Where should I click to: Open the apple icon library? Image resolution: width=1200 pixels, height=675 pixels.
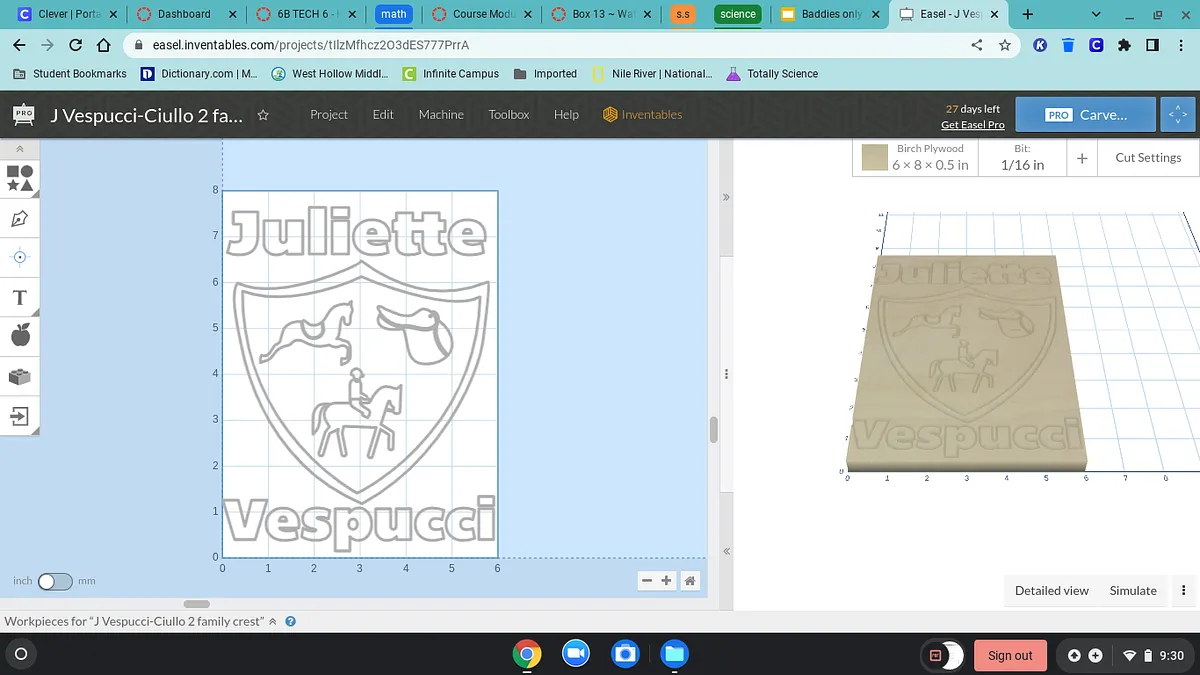click(x=20, y=336)
